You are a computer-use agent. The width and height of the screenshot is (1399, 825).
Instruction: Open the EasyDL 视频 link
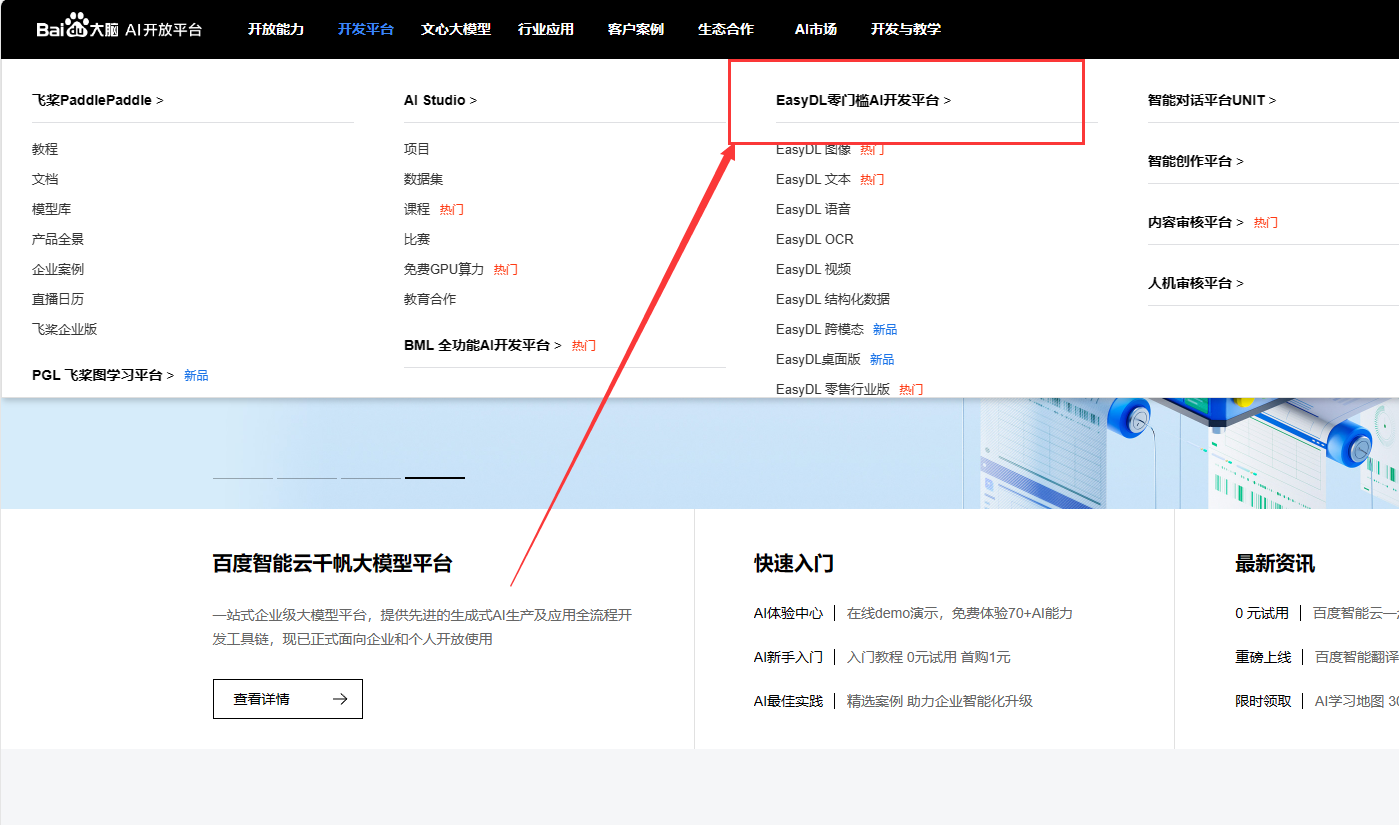pyautogui.click(x=813, y=269)
